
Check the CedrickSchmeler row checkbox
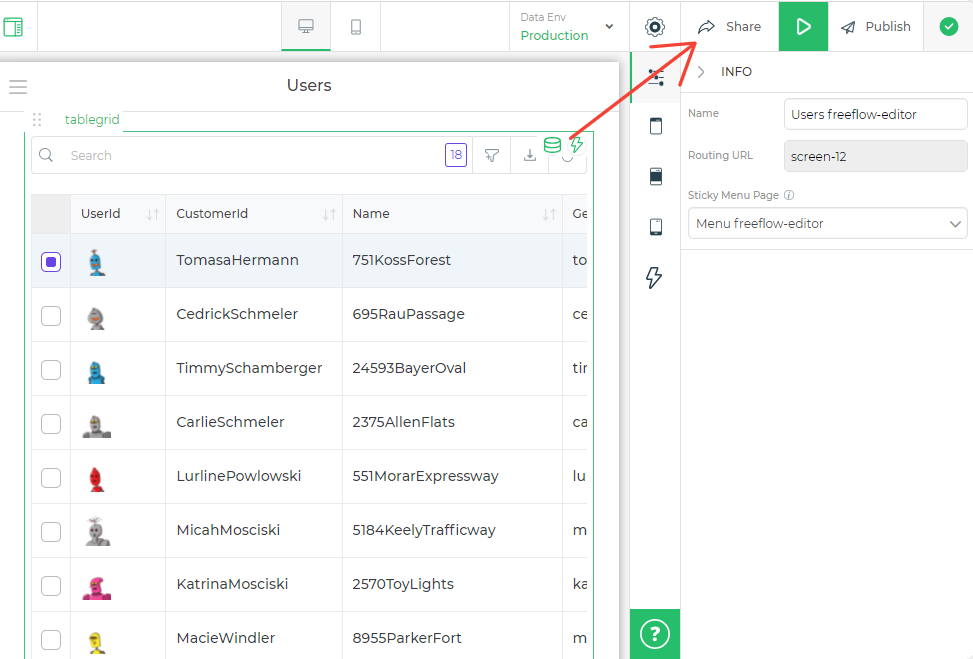[x=51, y=316]
